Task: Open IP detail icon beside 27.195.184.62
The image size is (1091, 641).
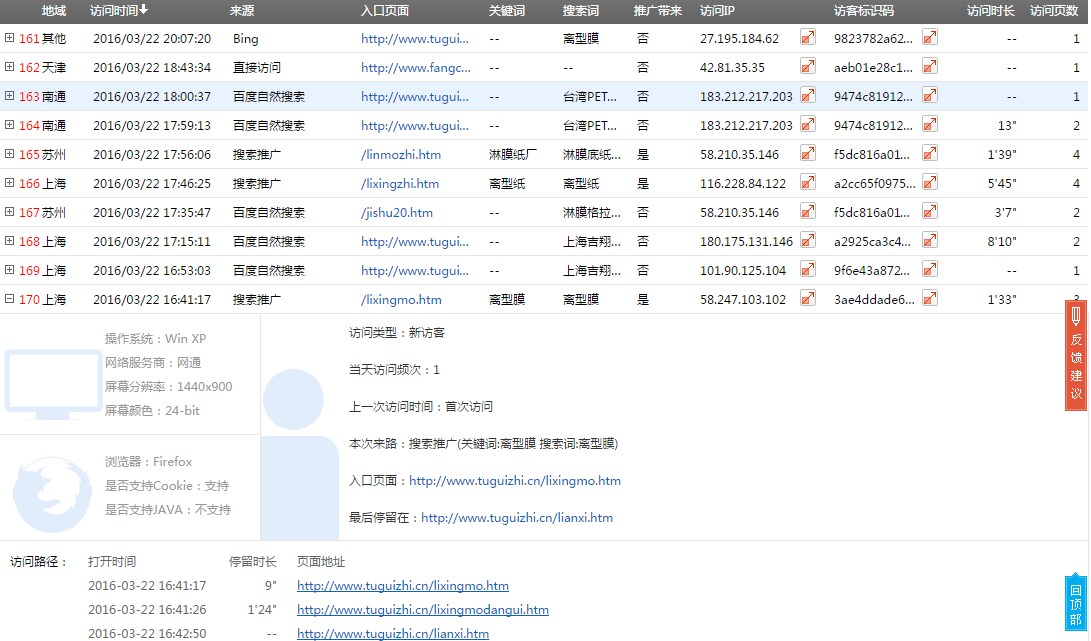Action: (x=807, y=38)
